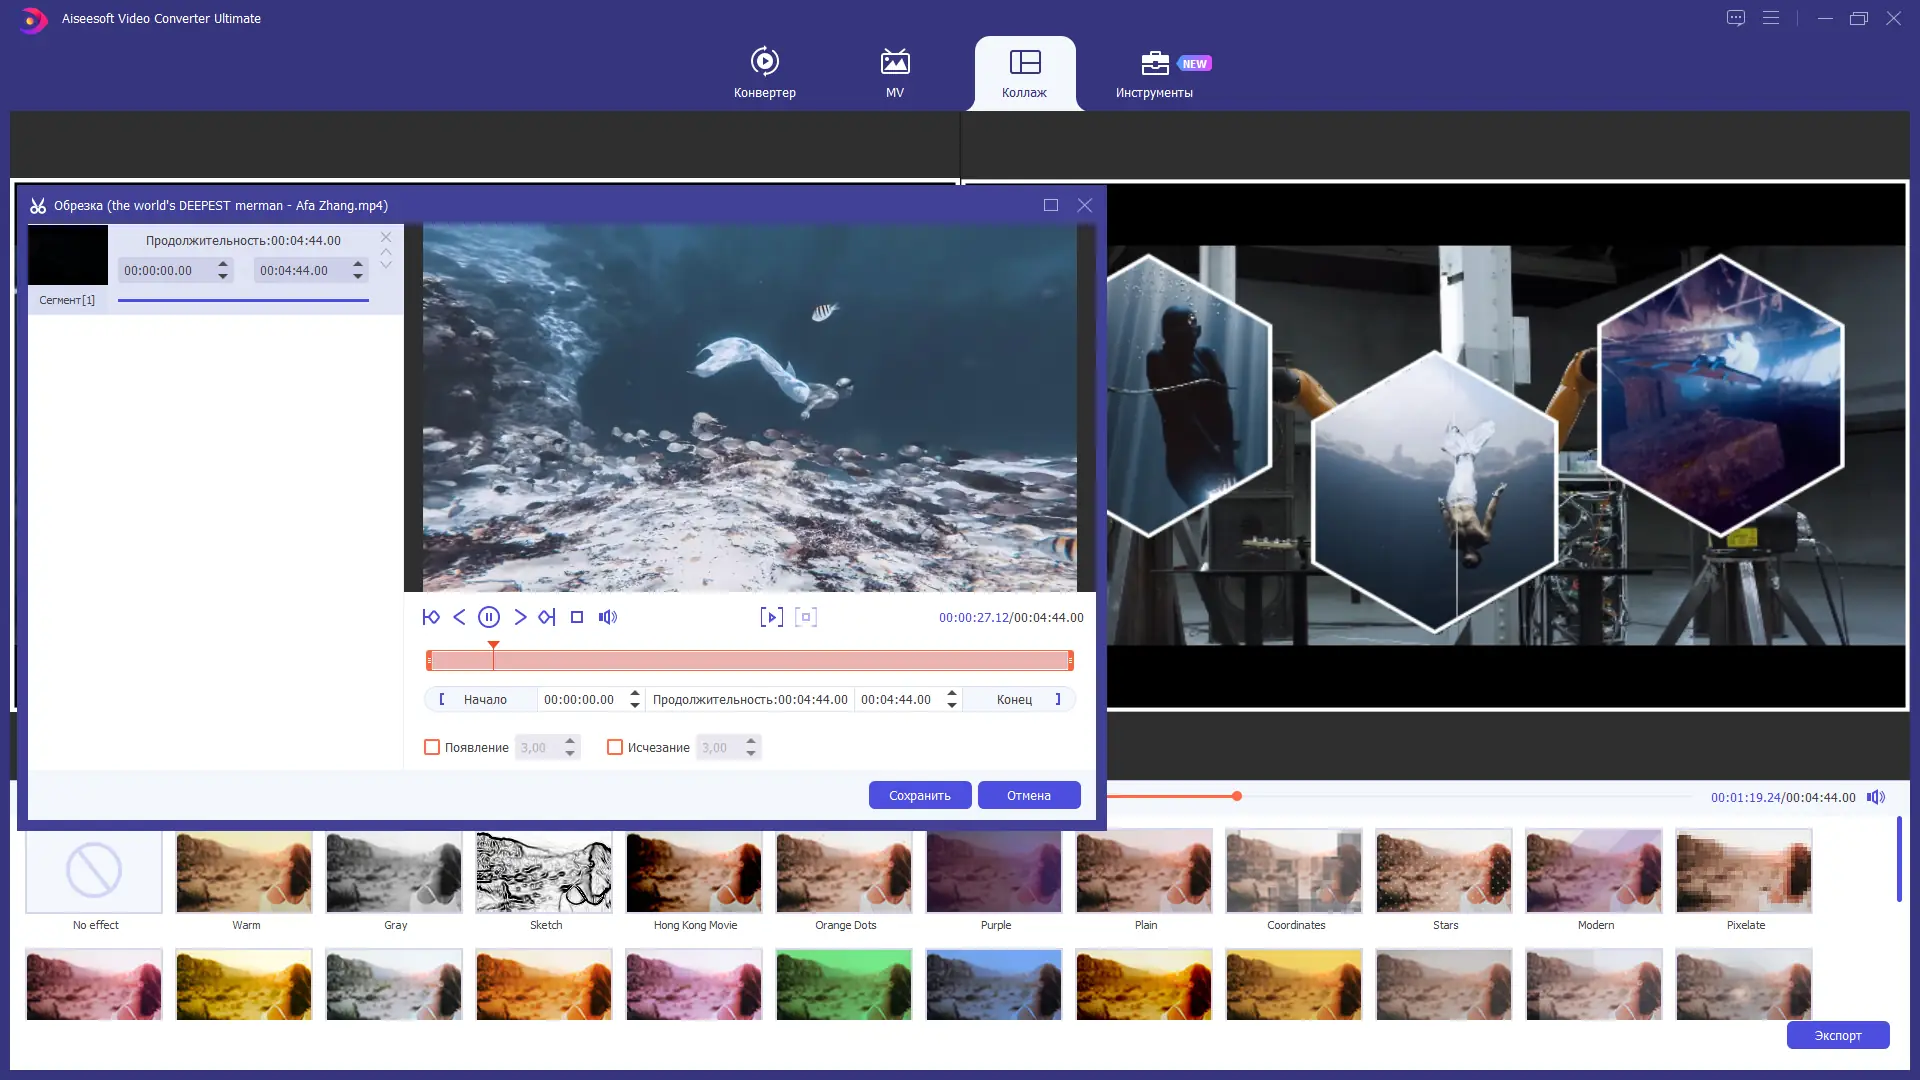Enable the Появление fade-in checkbox
The width and height of the screenshot is (1920, 1080).
point(432,747)
